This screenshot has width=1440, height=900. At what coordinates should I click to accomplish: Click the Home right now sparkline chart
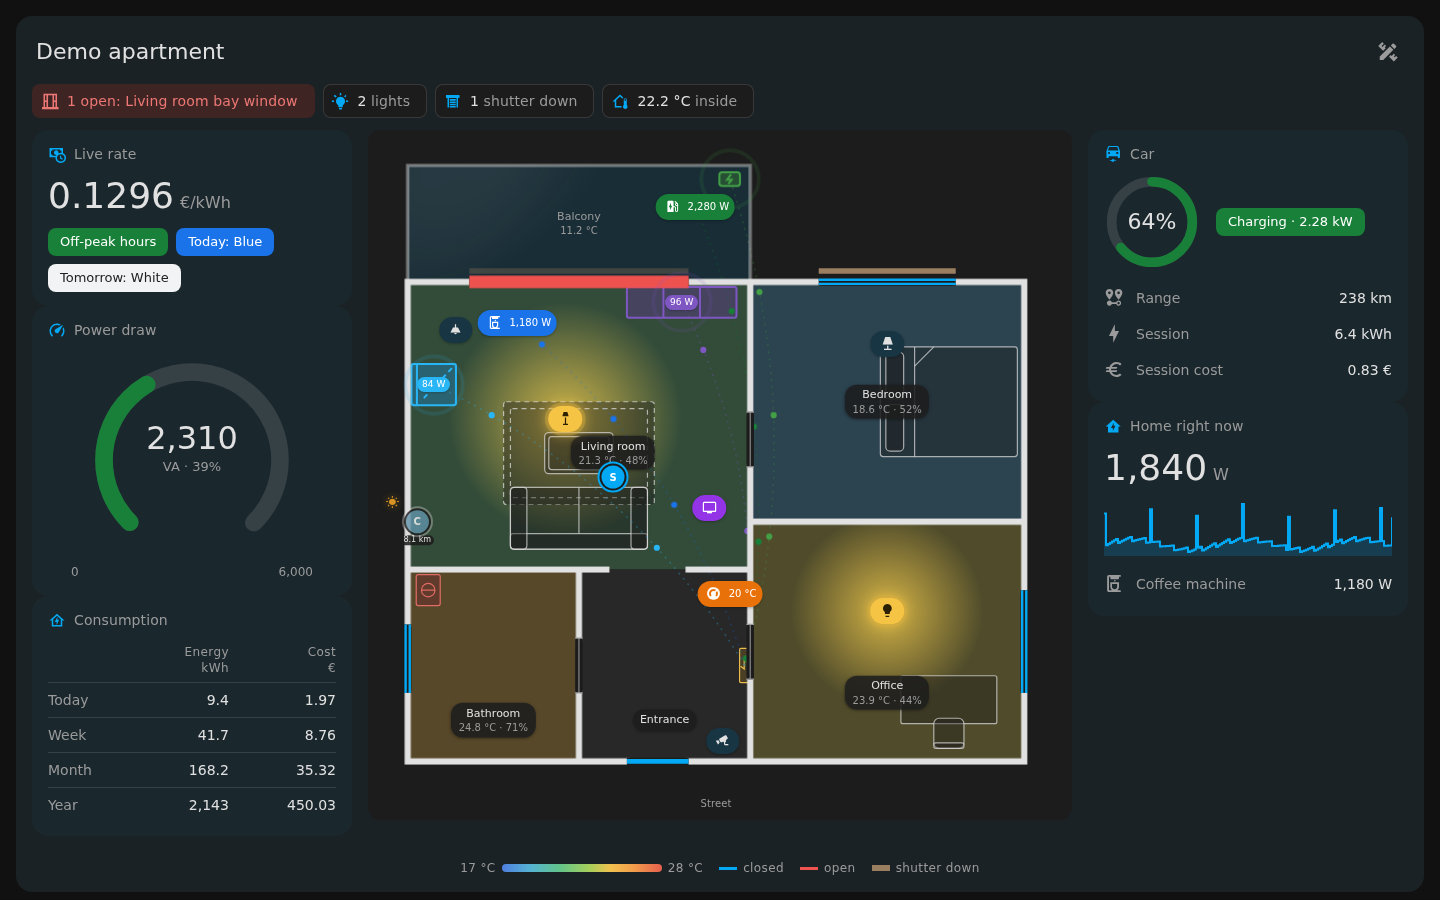tap(1248, 529)
